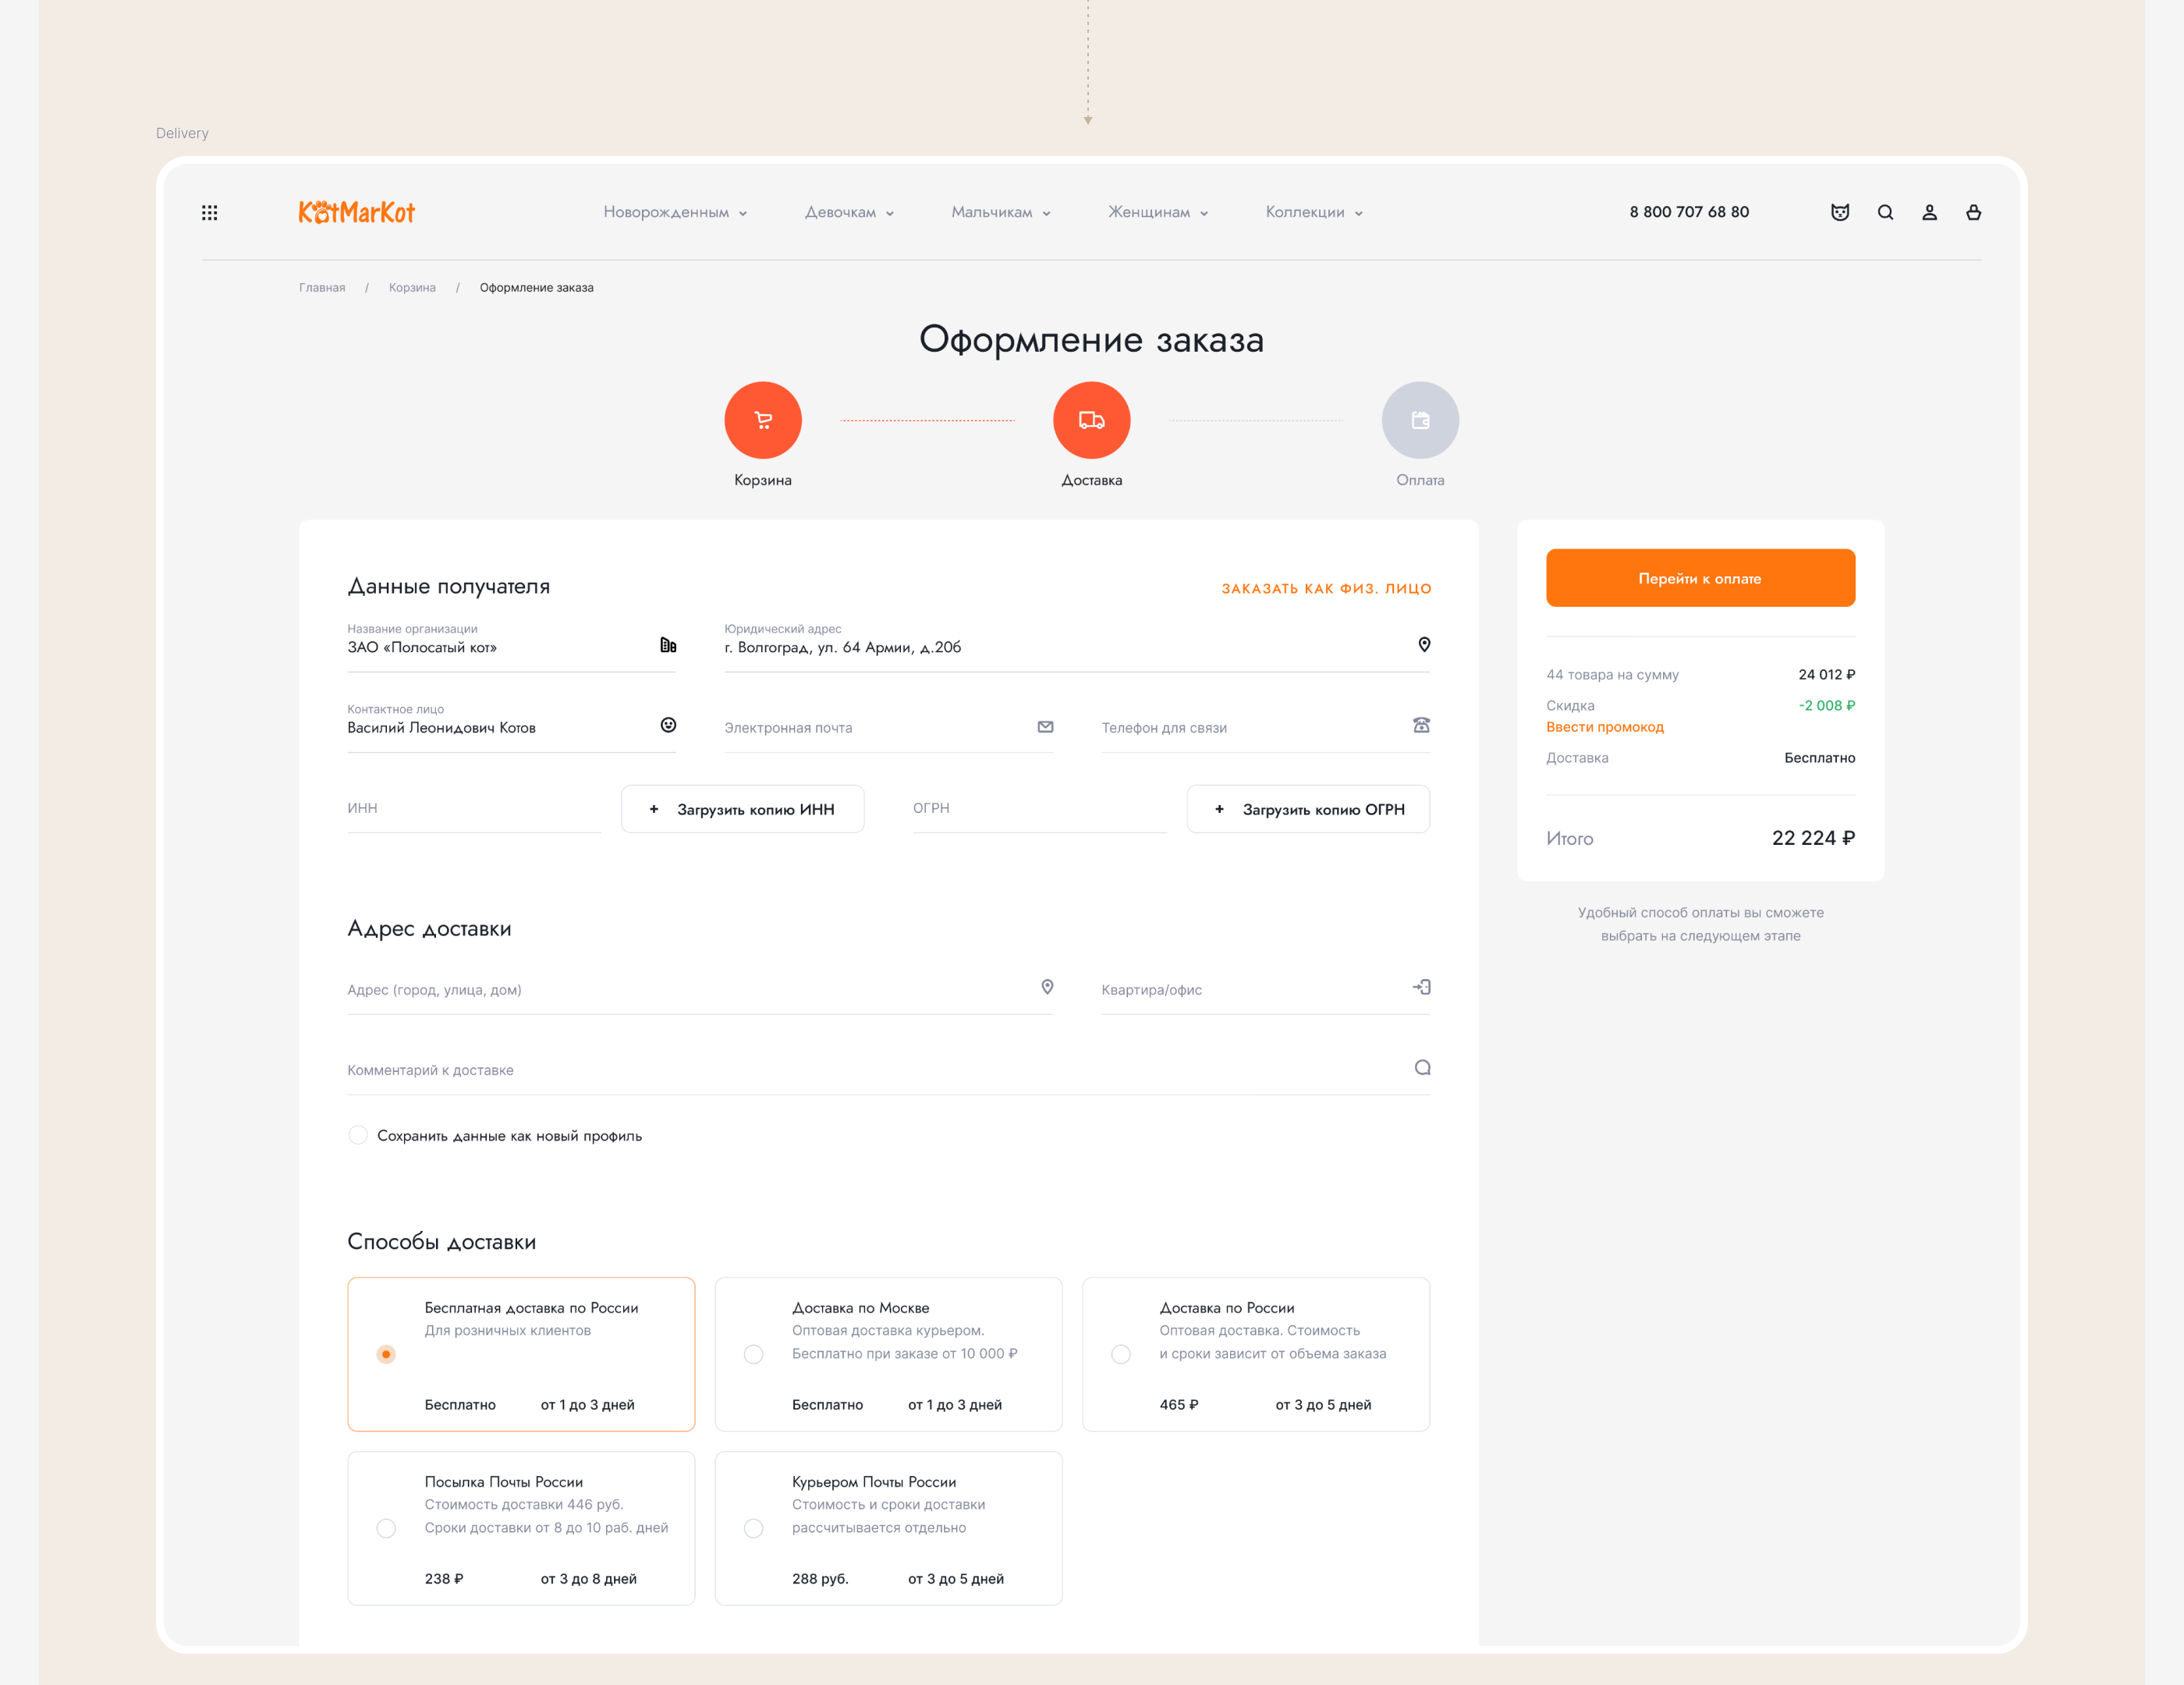Open search via magnifier icon
The width and height of the screenshot is (2184, 1685).
(x=1885, y=212)
